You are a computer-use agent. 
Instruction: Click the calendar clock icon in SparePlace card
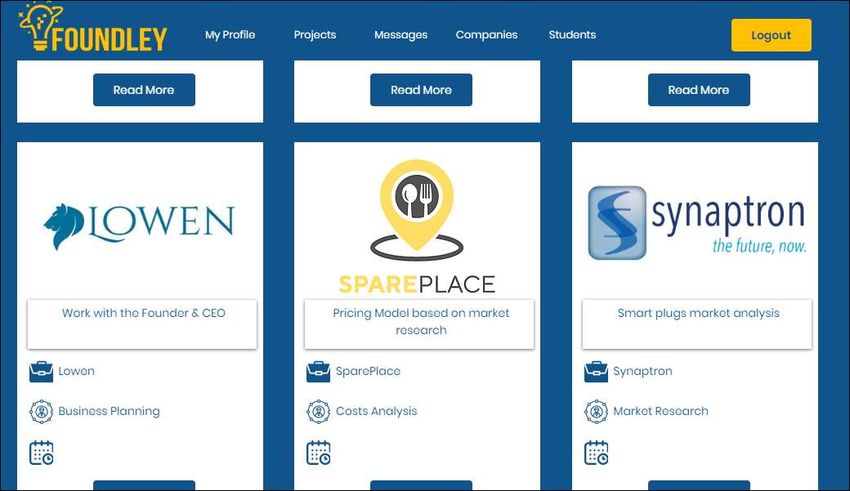click(x=318, y=453)
